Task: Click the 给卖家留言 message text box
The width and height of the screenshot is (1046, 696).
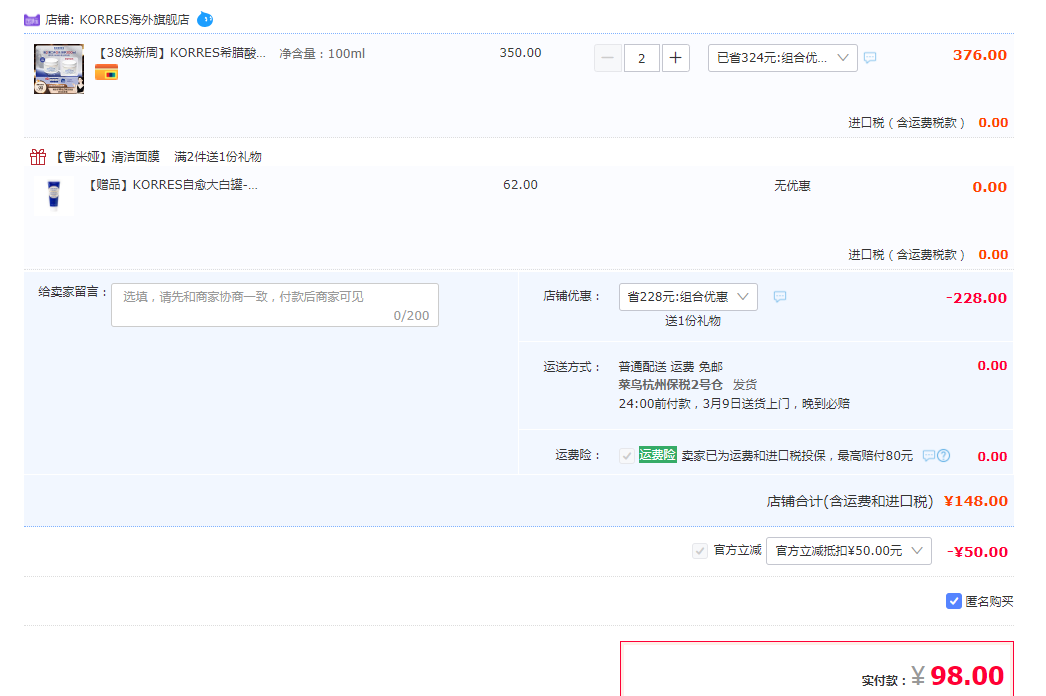Action: pyautogui.click(x=275, y=305)
